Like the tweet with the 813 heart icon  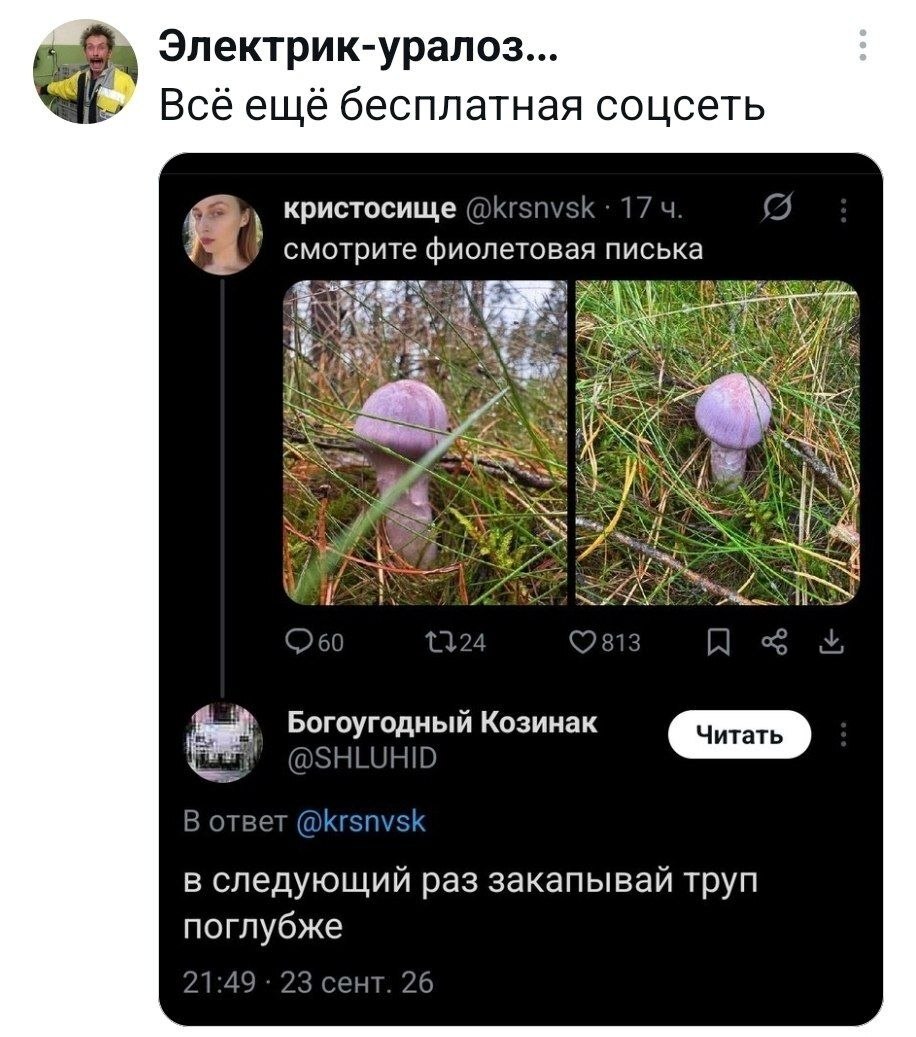click(605, 642)
